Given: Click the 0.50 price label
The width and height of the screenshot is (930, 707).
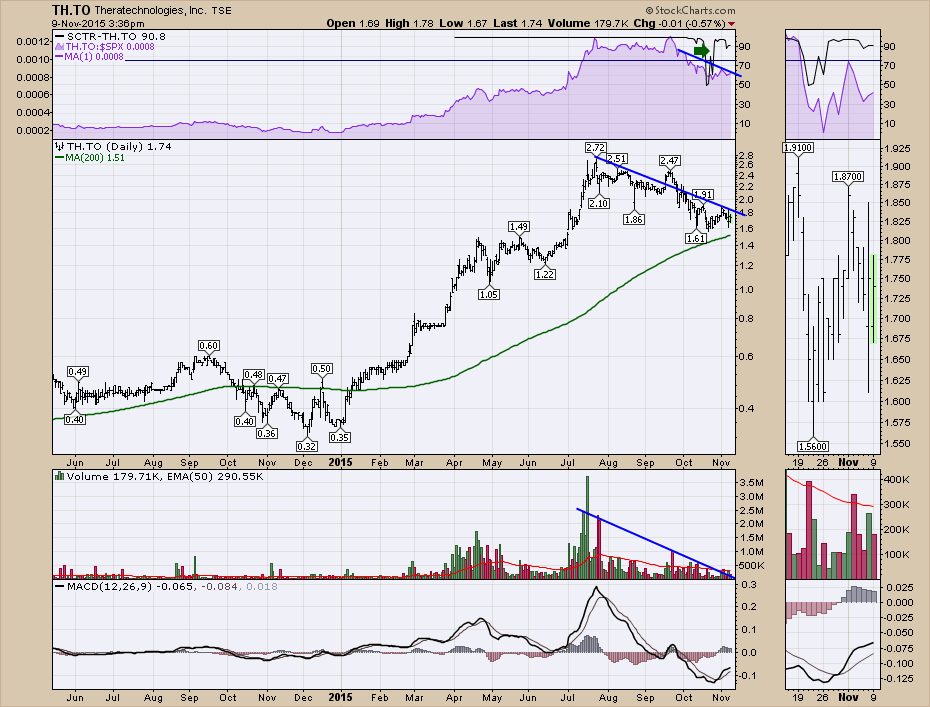Looking at the screenshot, I should [321, 368].
